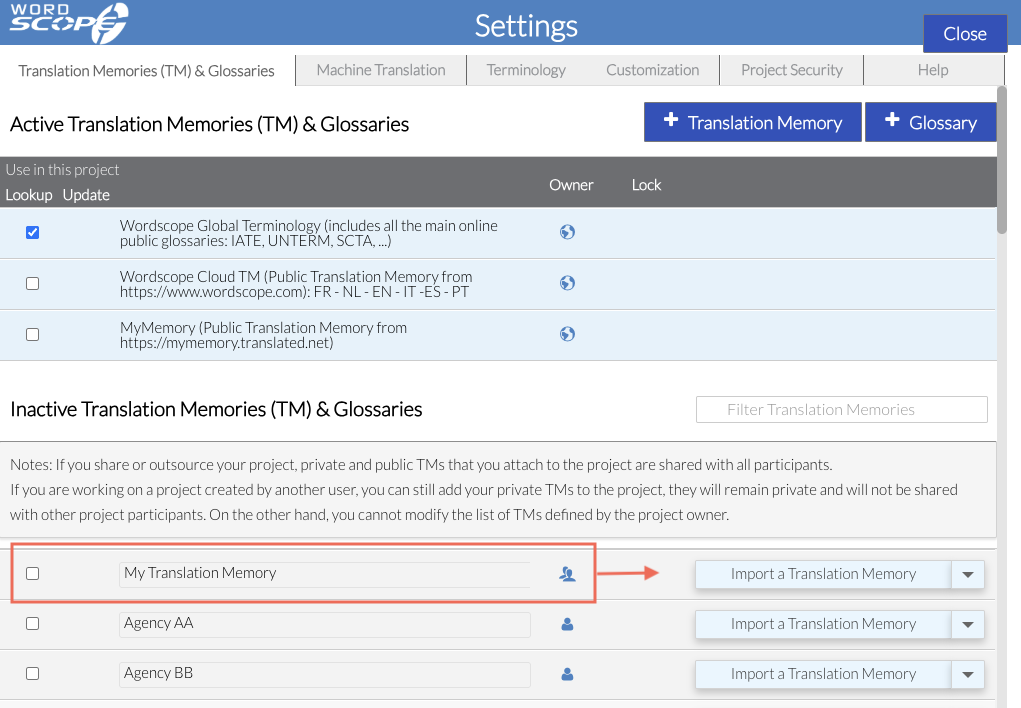Click owner icon for My Translation Memory
The width and height of the screenshot is (1021, 708).
point(567,574)
